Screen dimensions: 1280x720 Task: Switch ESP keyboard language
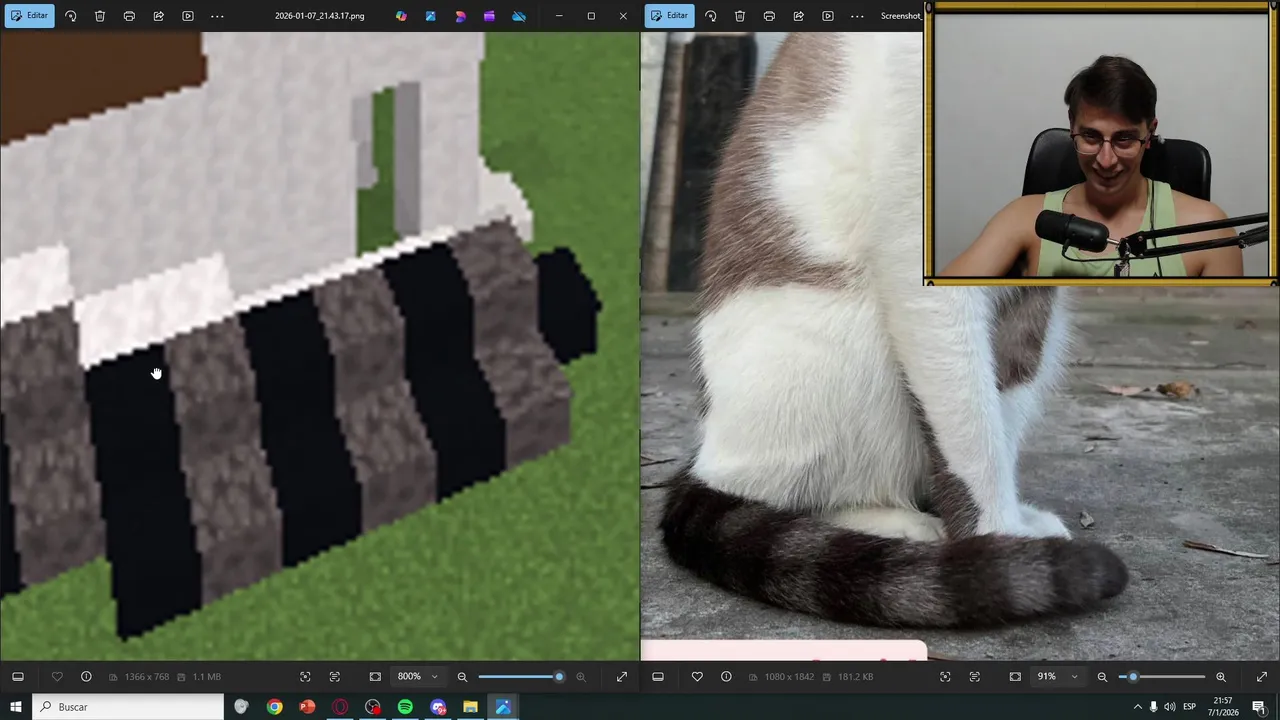point(1190,707)
